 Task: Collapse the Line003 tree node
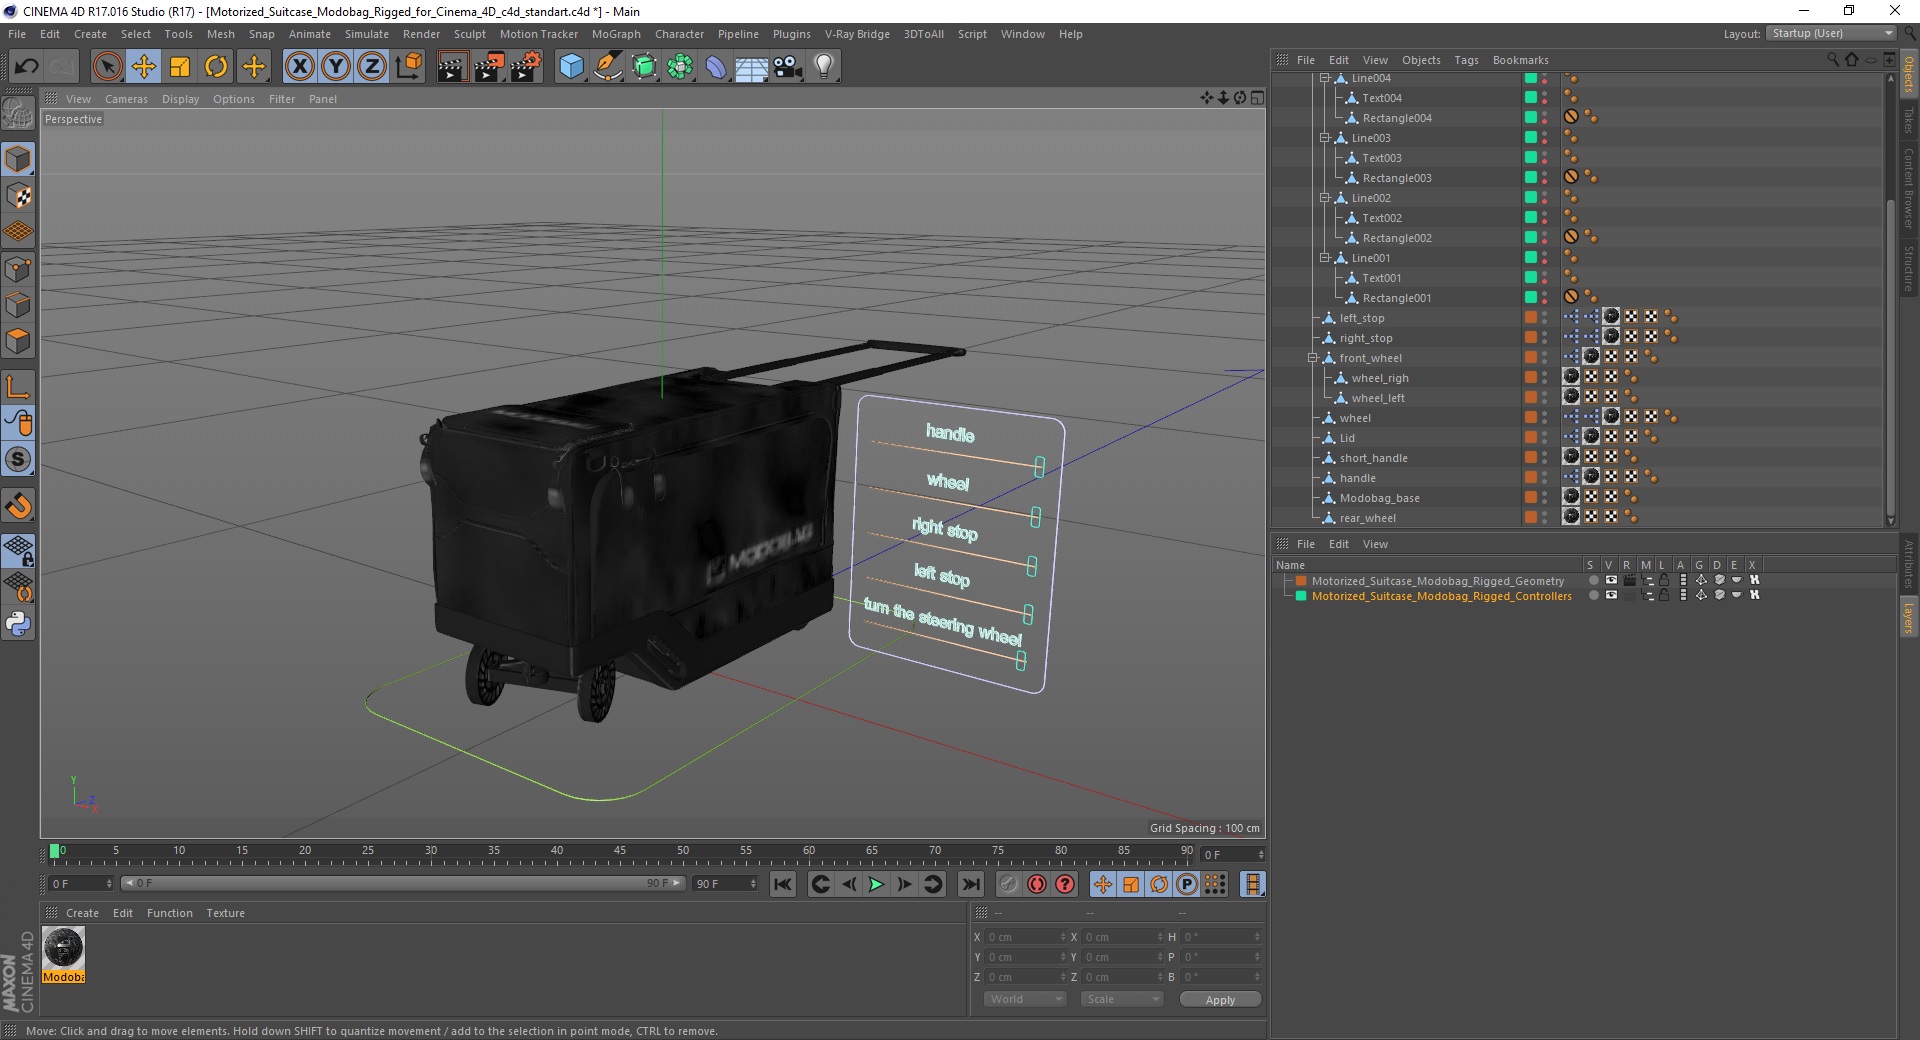point(1324,138)
